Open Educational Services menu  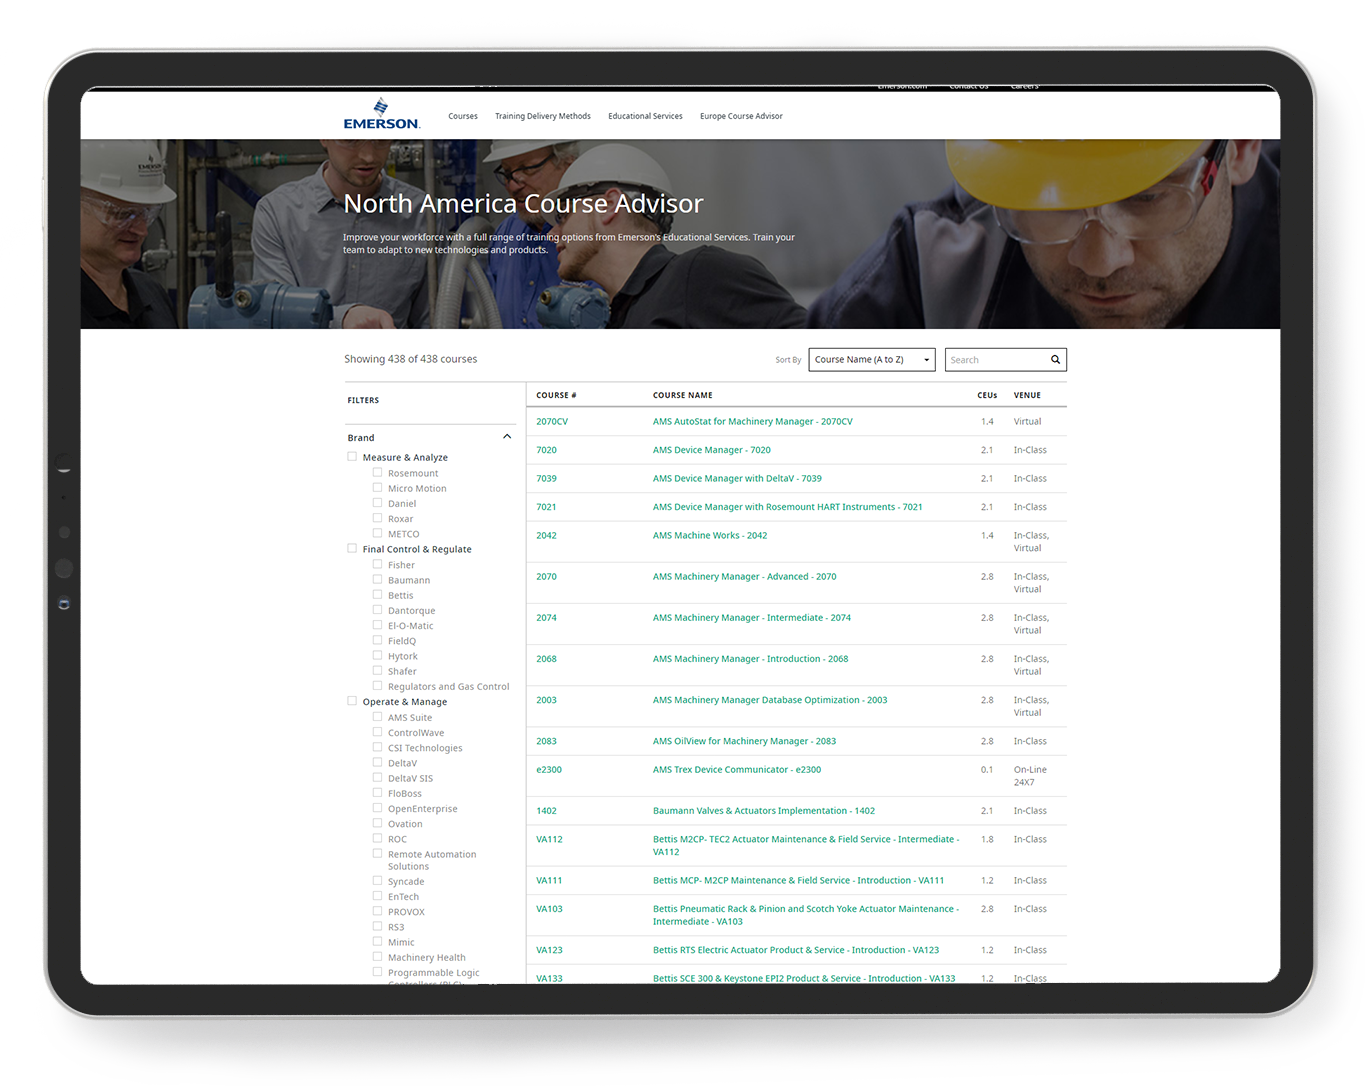coord(645,117)
